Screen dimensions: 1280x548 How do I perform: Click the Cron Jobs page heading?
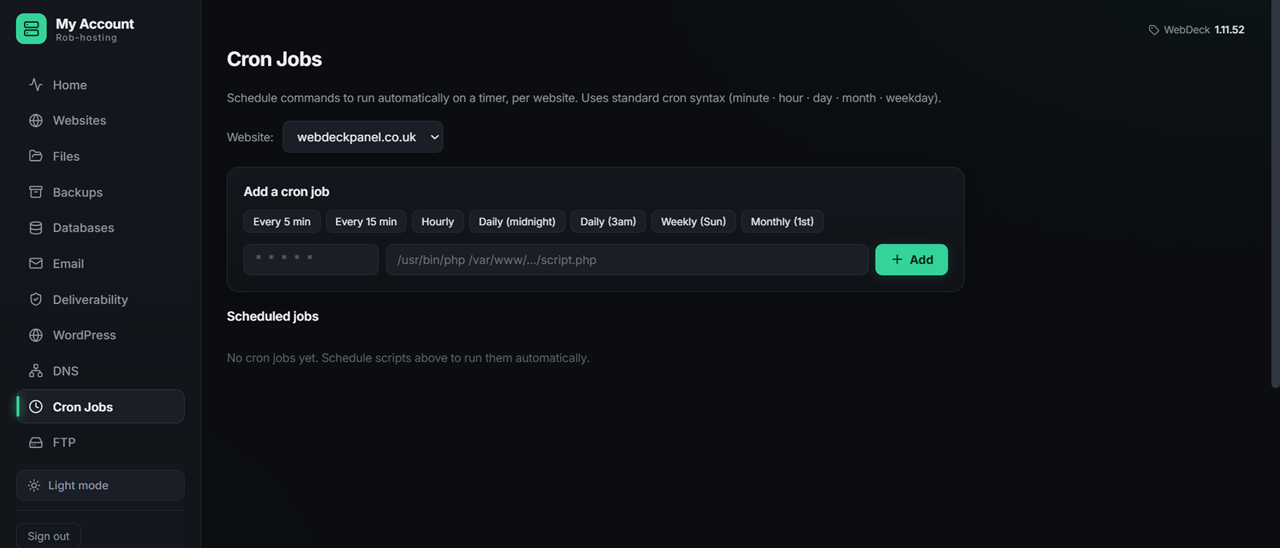274,59
